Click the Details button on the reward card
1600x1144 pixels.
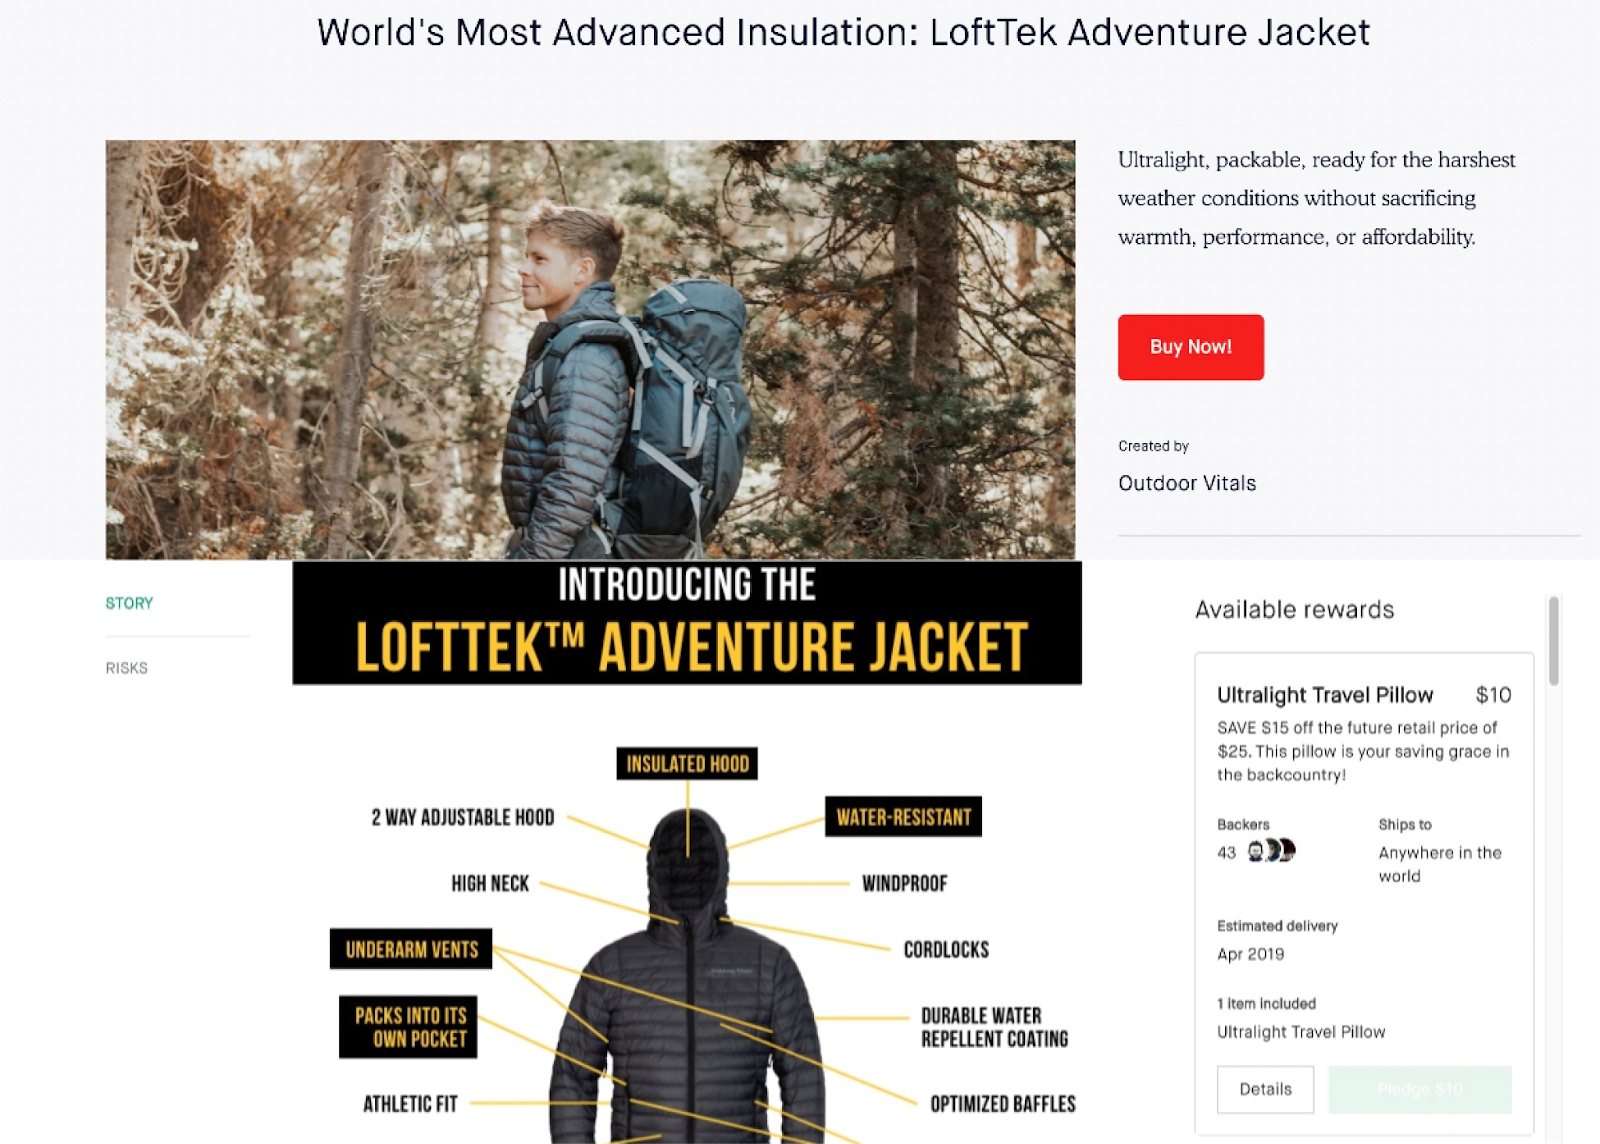[1265, 1089]
